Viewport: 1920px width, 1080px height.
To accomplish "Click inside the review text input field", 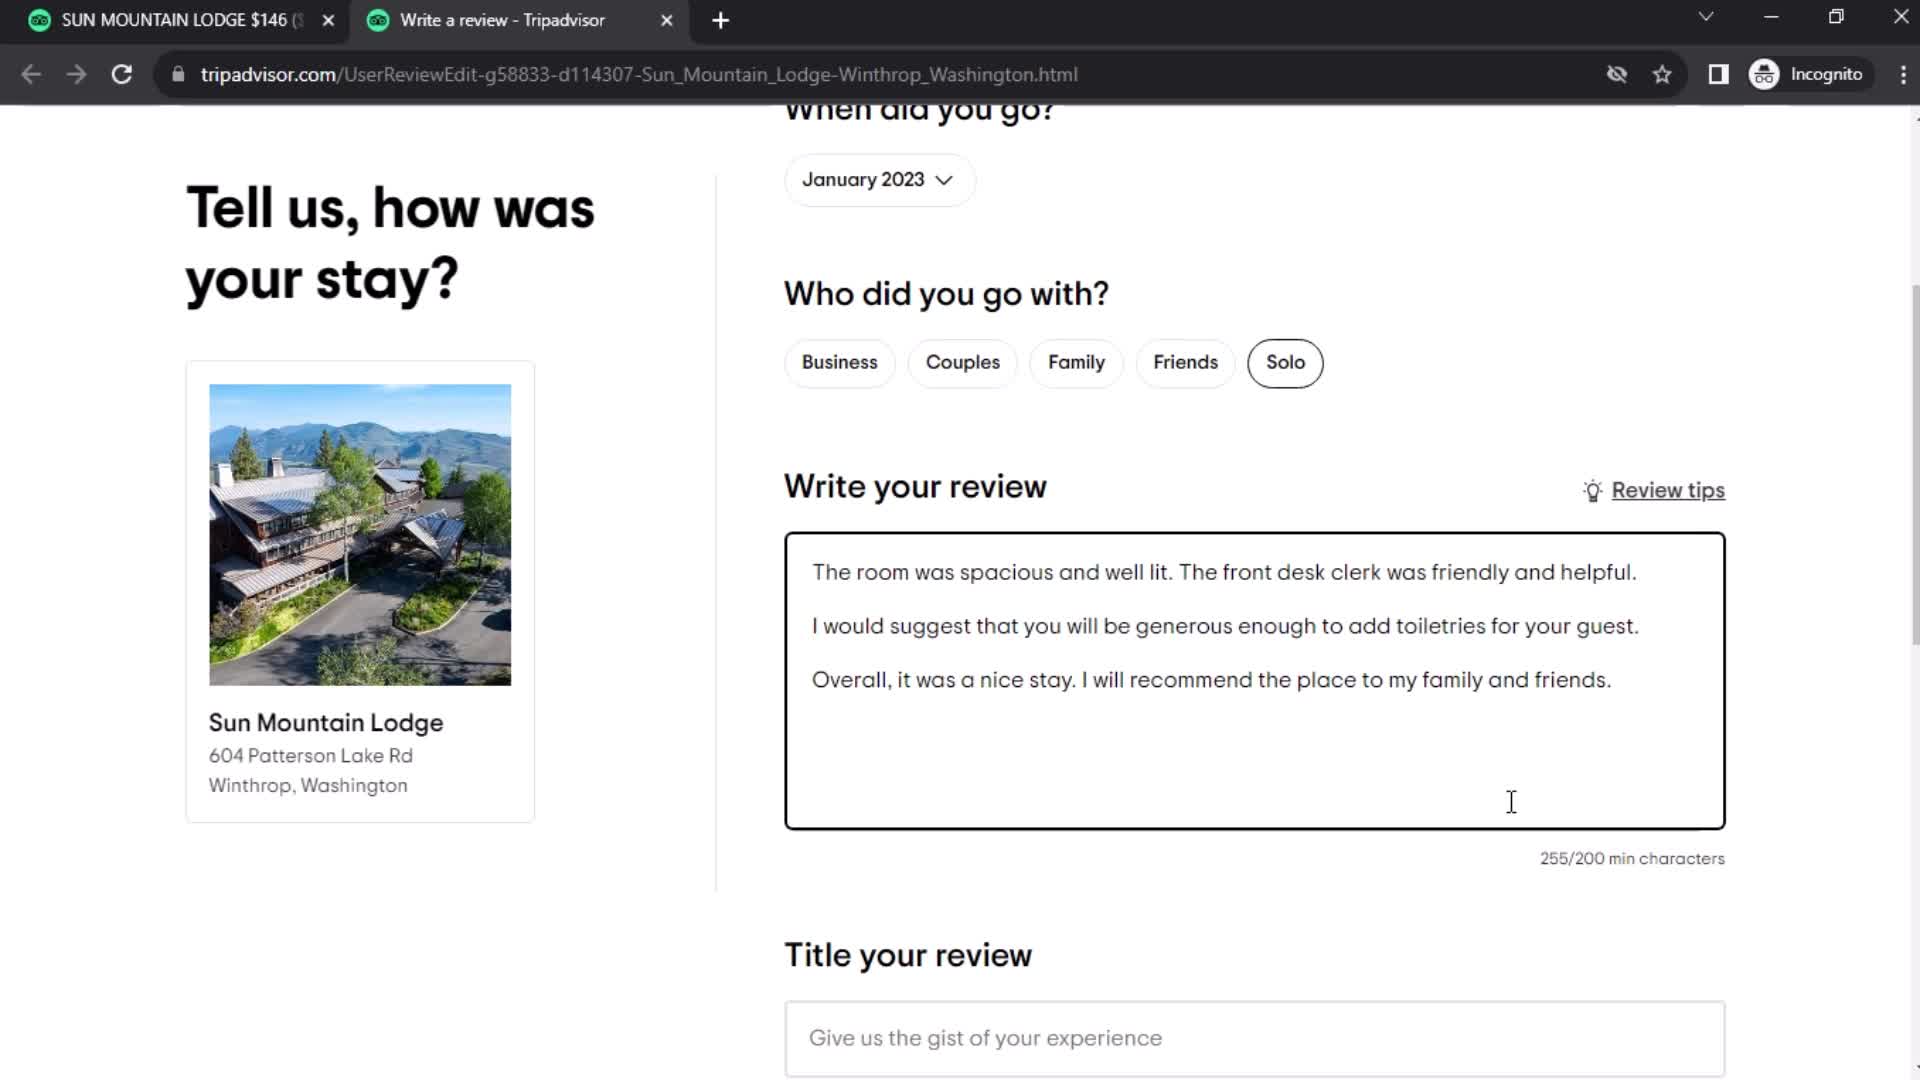I will [x=1254, y=679].
